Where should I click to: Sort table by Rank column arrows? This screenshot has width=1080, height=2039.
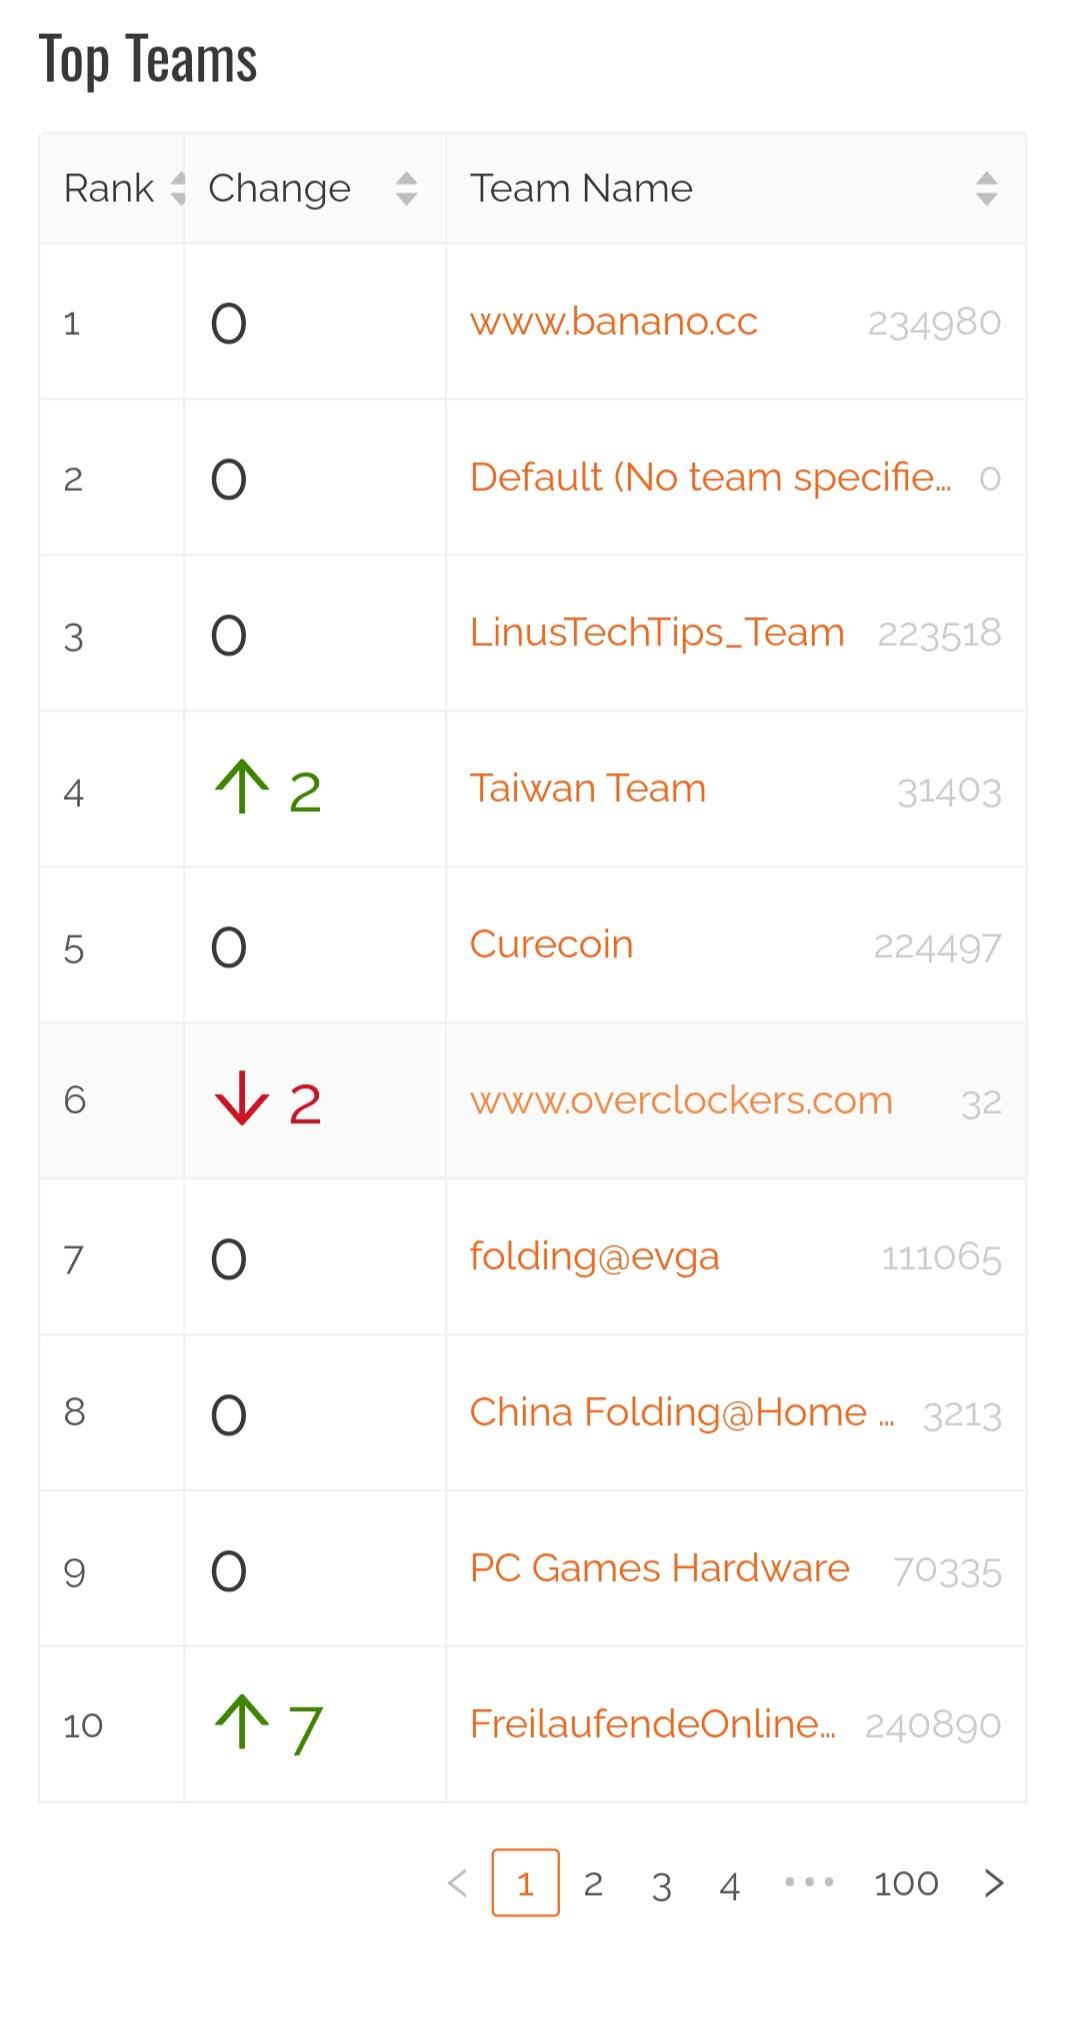tap(178, 188)
